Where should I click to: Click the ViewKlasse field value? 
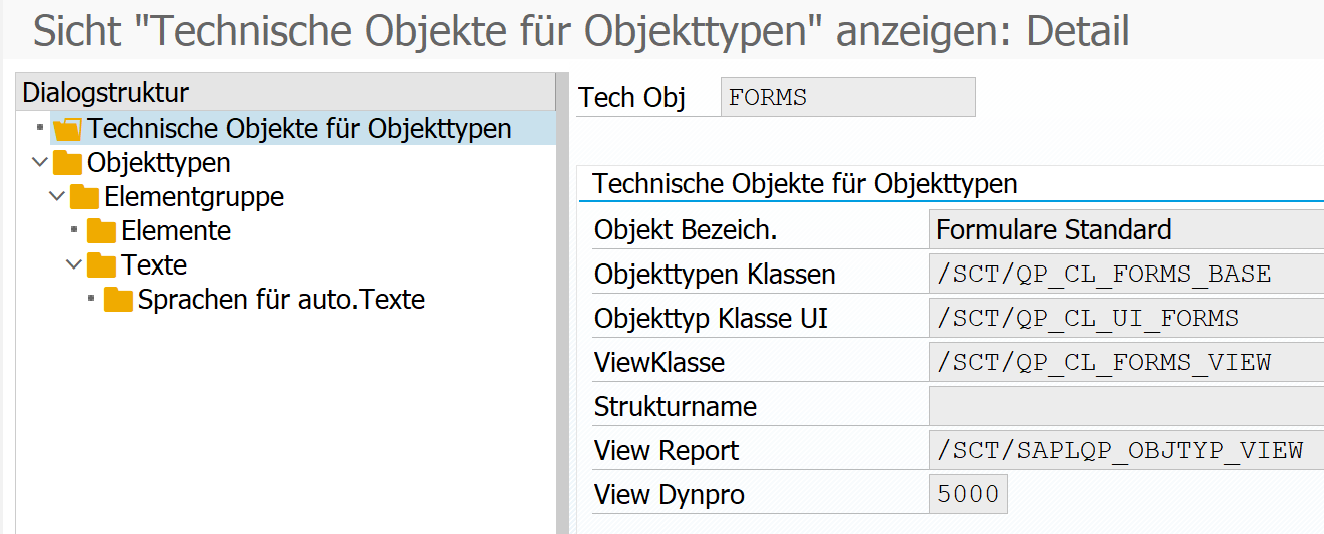(x=1126, y=362)
